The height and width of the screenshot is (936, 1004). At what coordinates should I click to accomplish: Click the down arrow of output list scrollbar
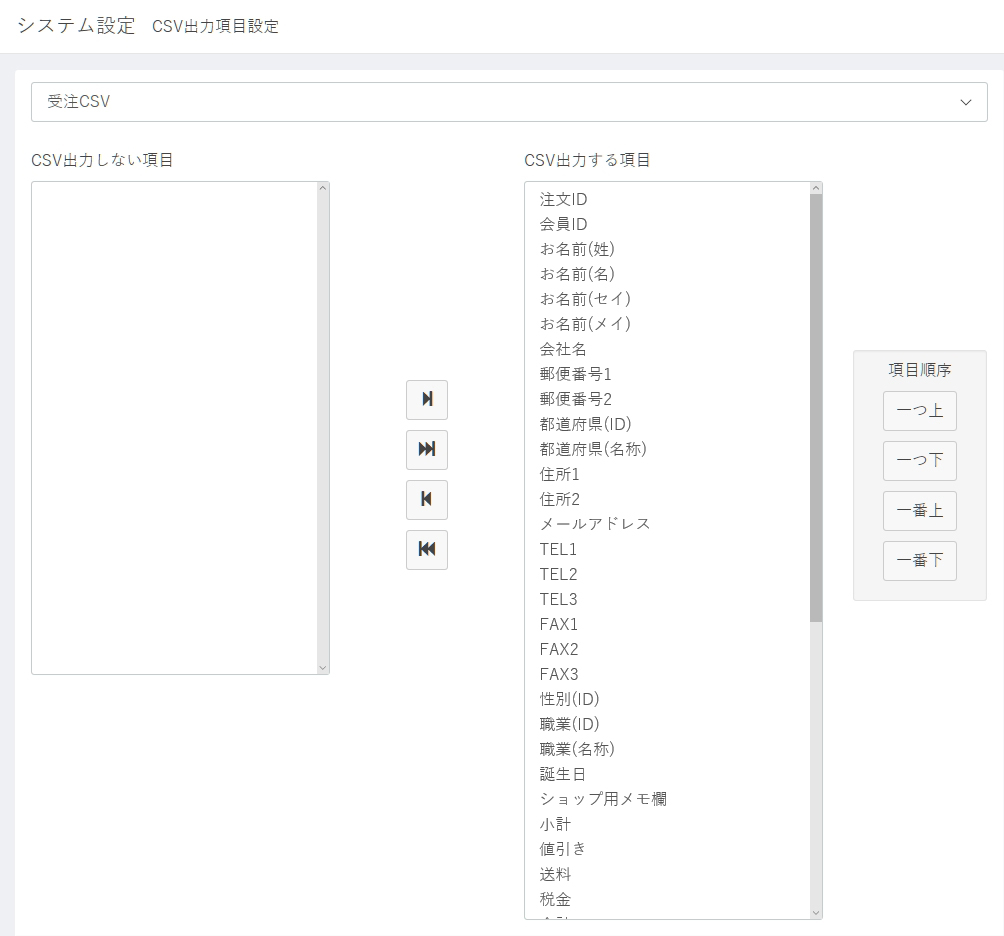[816, 912]
